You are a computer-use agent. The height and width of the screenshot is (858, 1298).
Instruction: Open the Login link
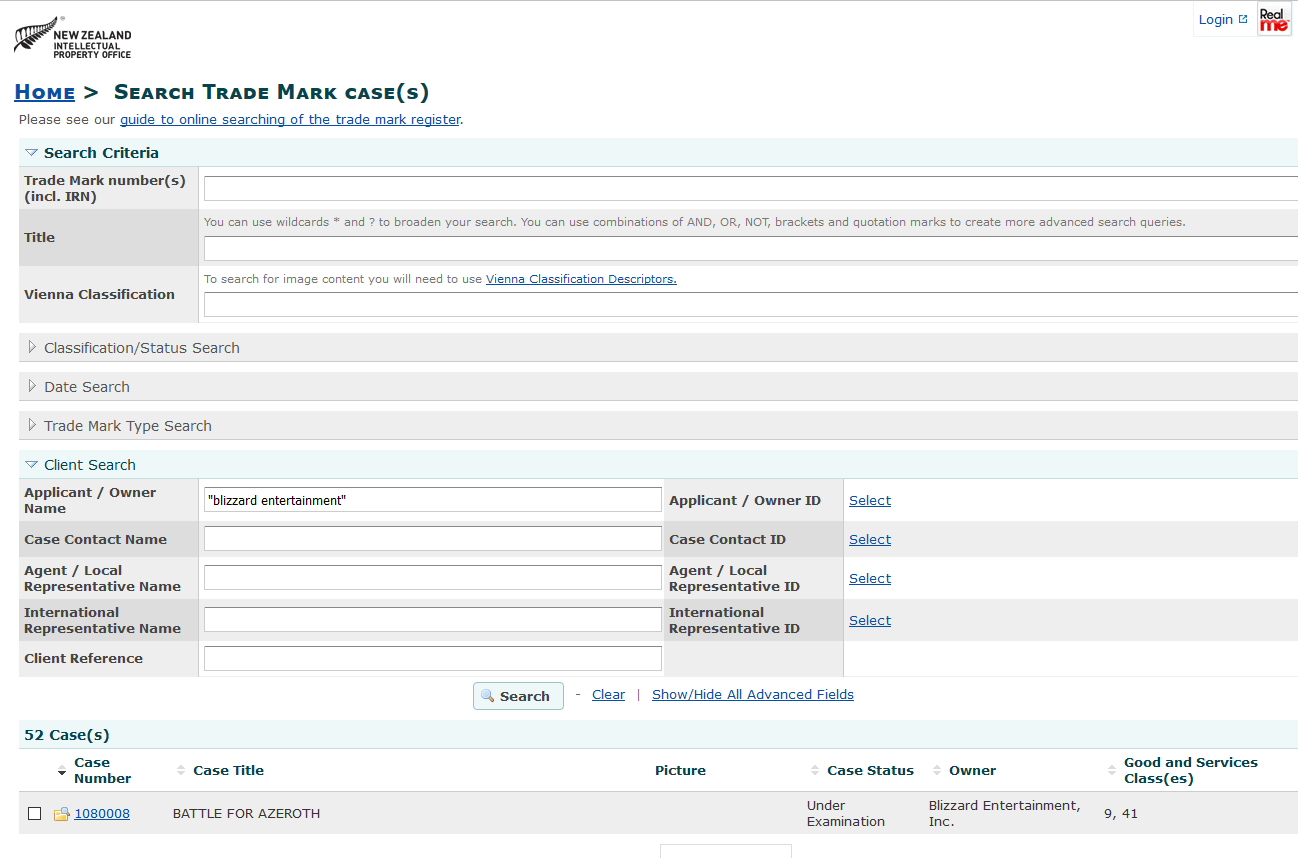click(1215, 19)
